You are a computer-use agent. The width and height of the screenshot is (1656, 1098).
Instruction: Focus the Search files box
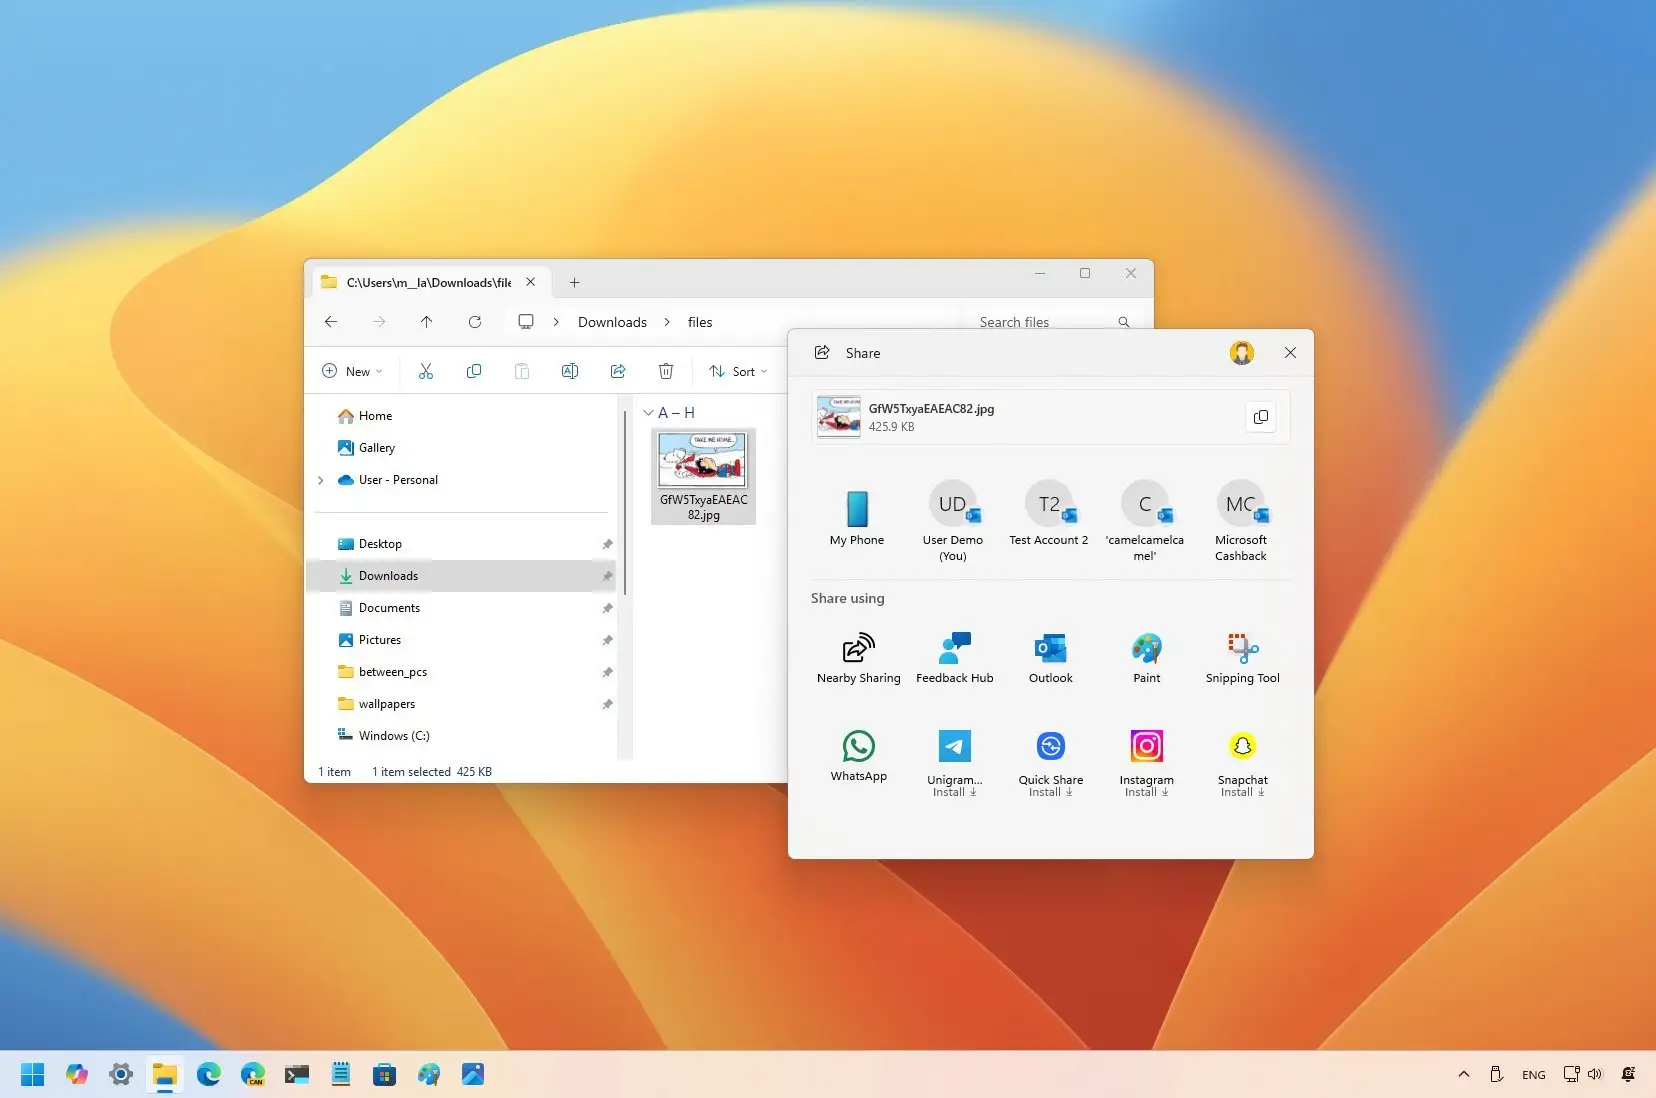(1056, 322)
